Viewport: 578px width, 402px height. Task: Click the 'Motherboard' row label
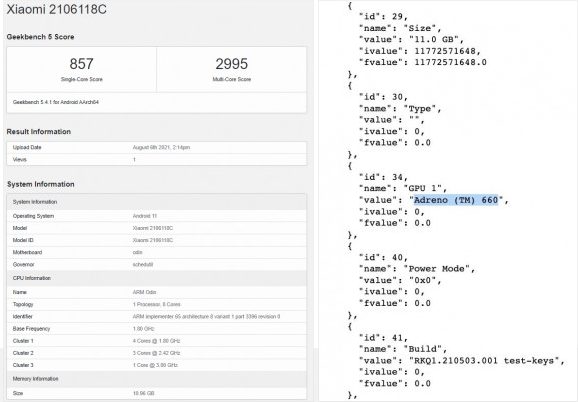[x=27, y=252]
